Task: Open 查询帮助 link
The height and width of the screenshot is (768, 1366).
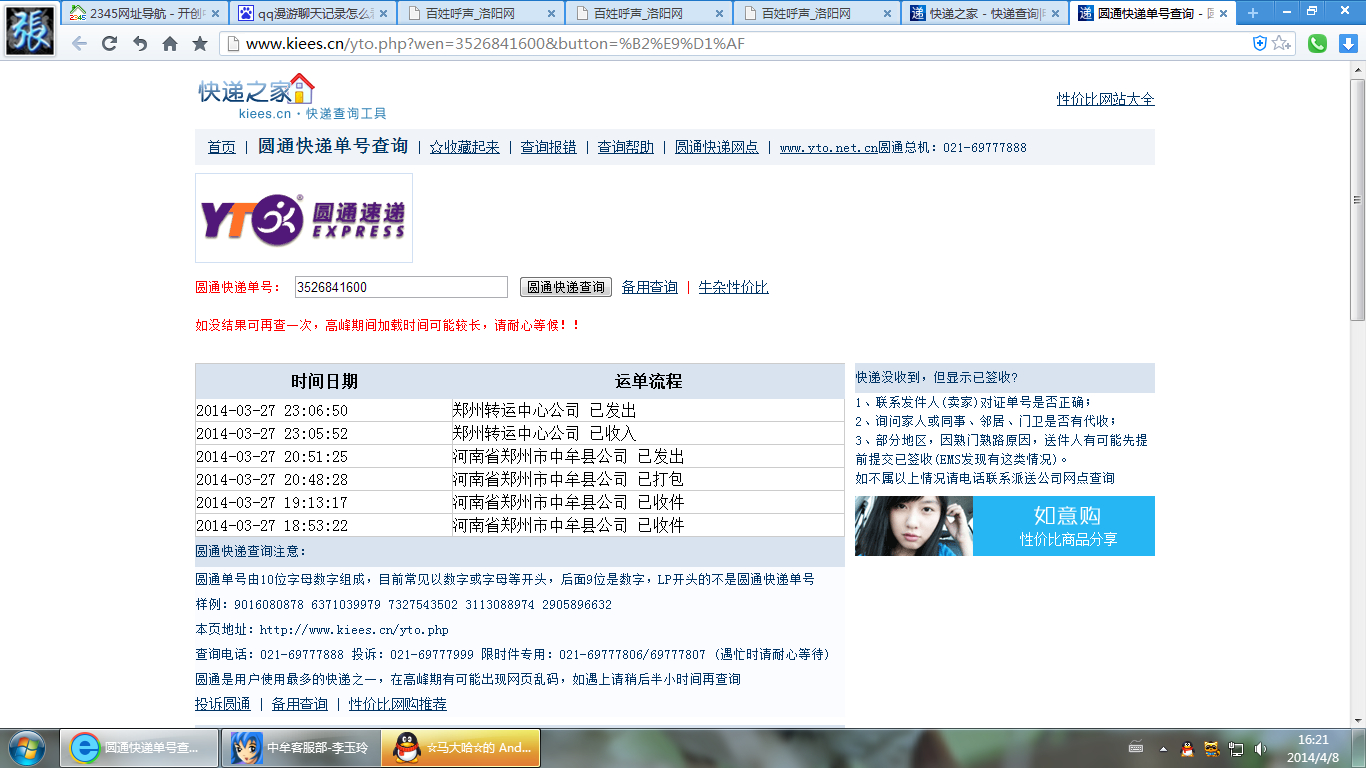Action: tap(626, 147)
